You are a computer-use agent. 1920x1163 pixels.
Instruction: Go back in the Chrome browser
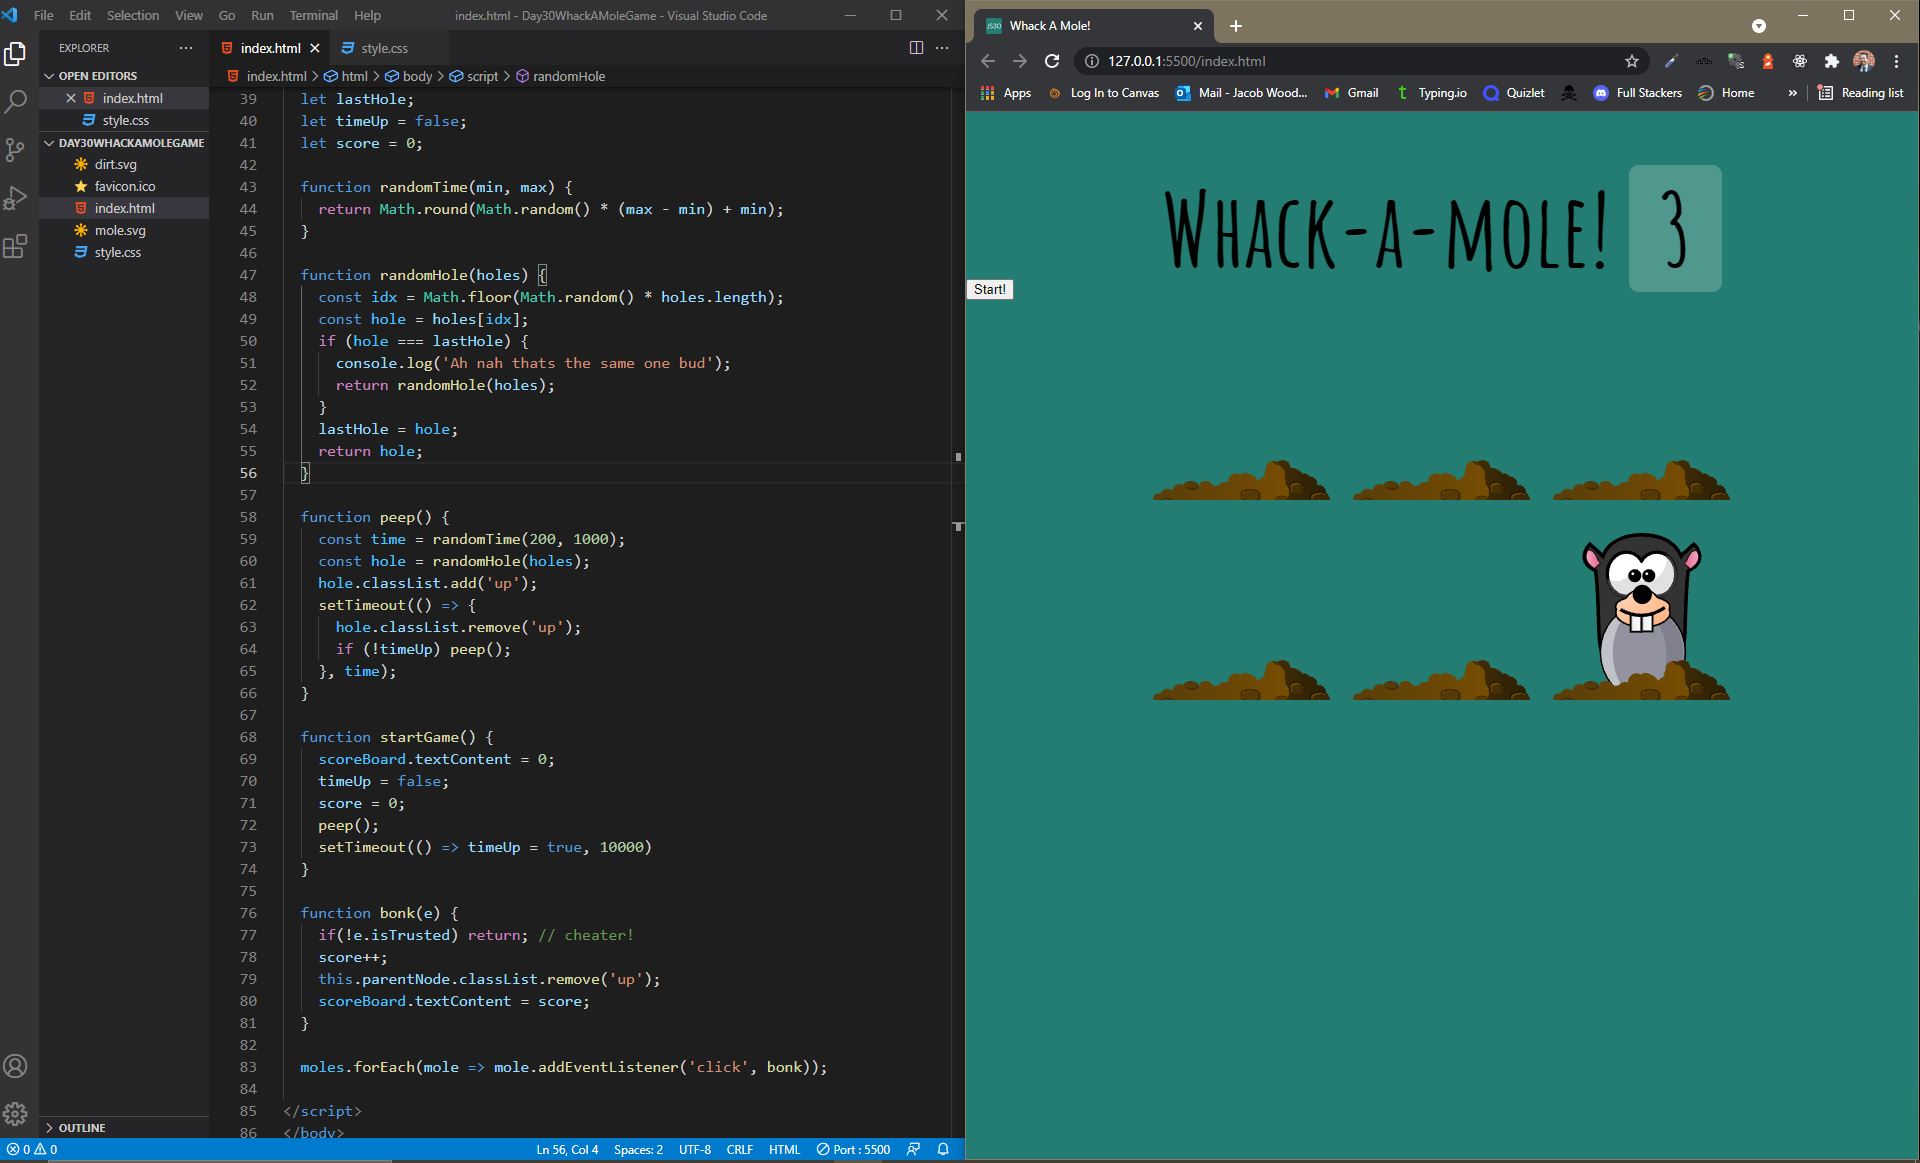[x=988, y=61]
